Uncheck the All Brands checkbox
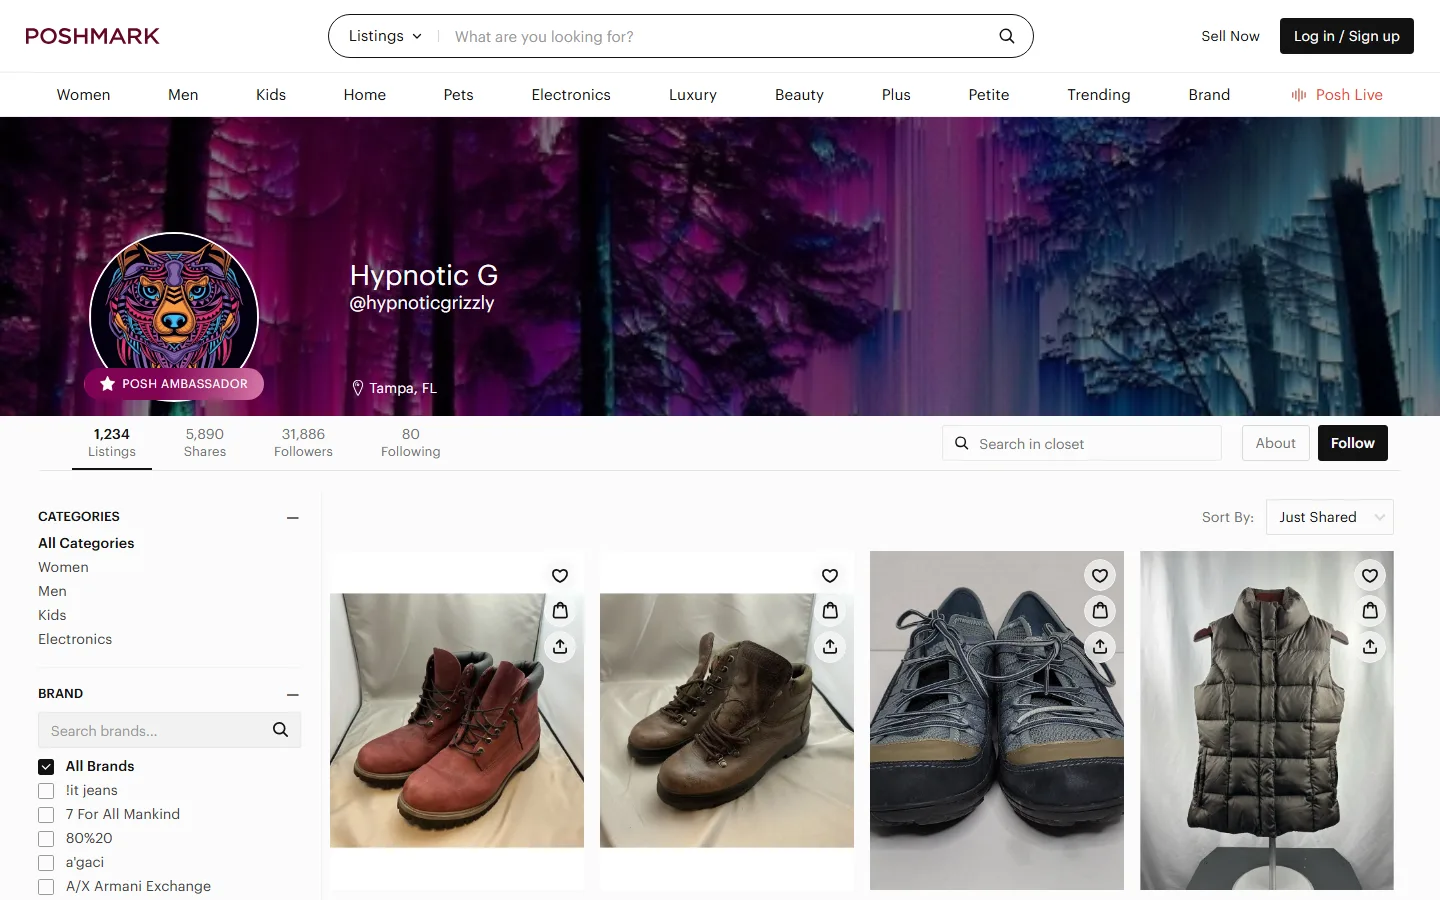This screenshot has height=900, width=1440. pos(46,767)
